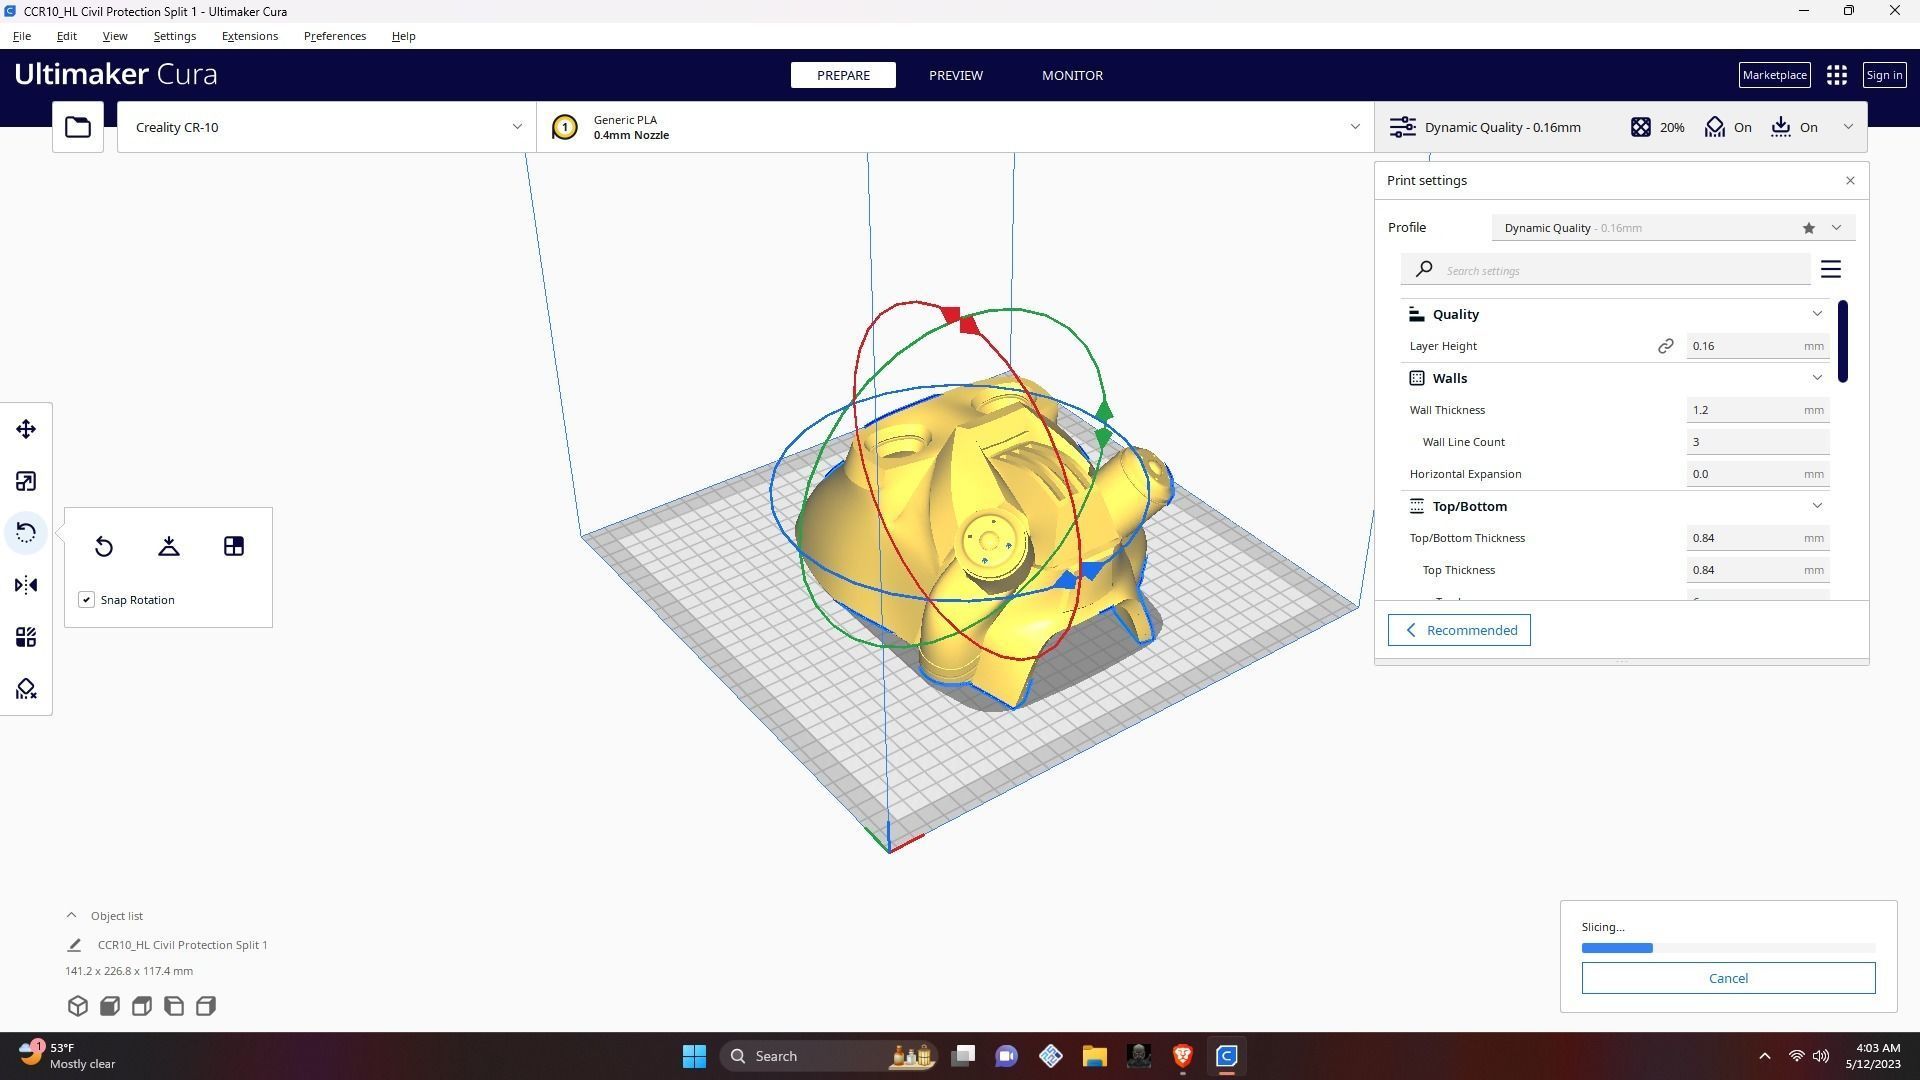Cancel the slicing process
This screenshot has width=1920, height=1080.
pos(1727,978)
